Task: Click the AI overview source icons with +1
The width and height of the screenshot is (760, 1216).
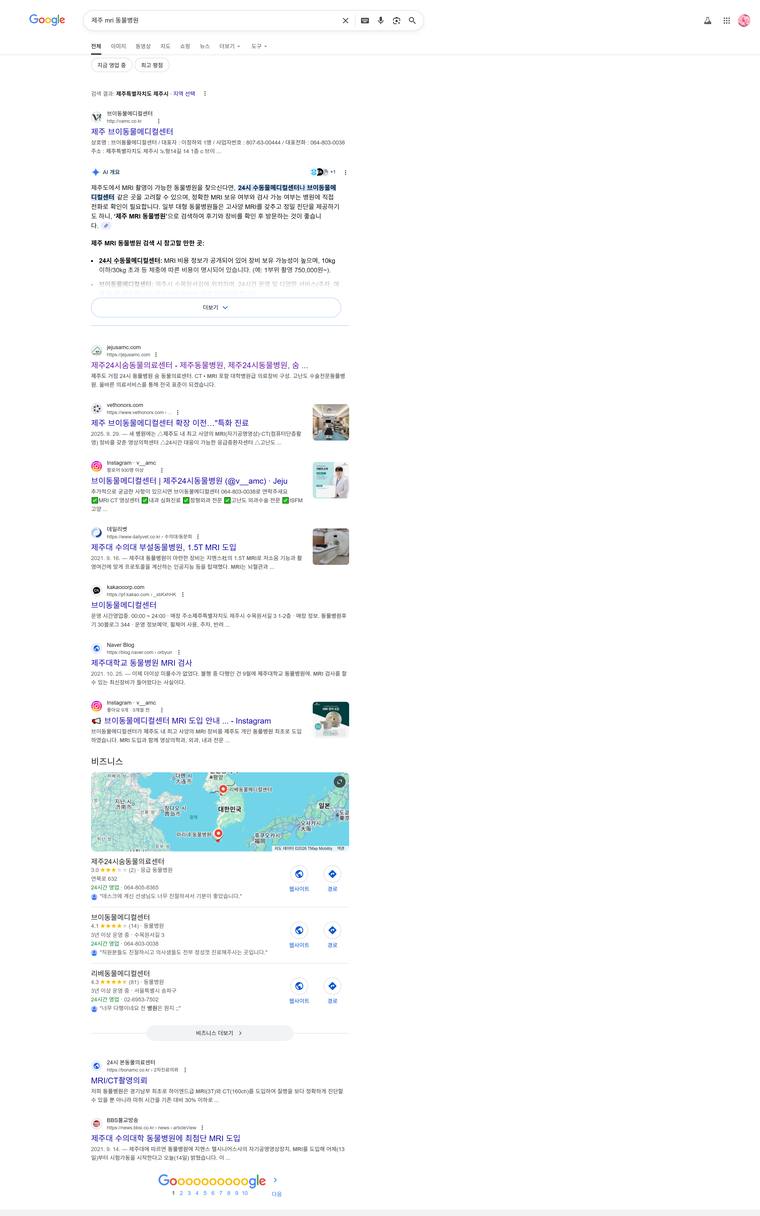Action: [323, 172]
